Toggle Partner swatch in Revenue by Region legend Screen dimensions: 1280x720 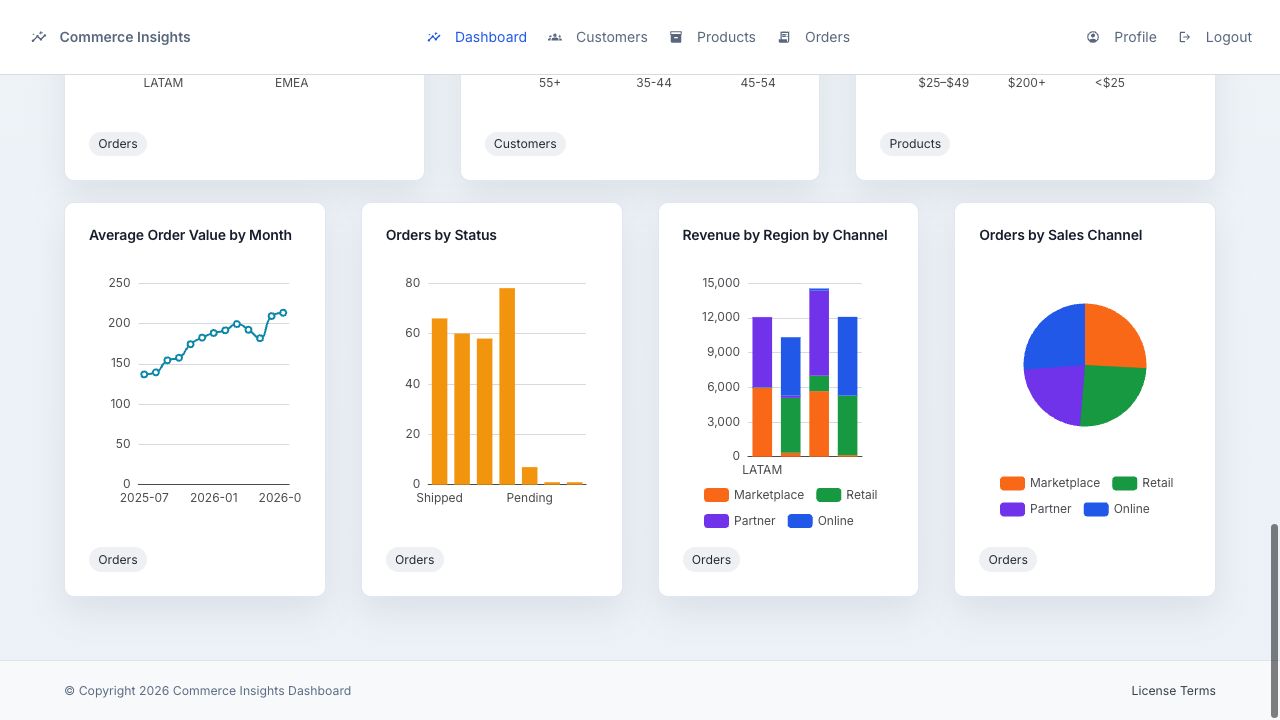pos(716,521)
